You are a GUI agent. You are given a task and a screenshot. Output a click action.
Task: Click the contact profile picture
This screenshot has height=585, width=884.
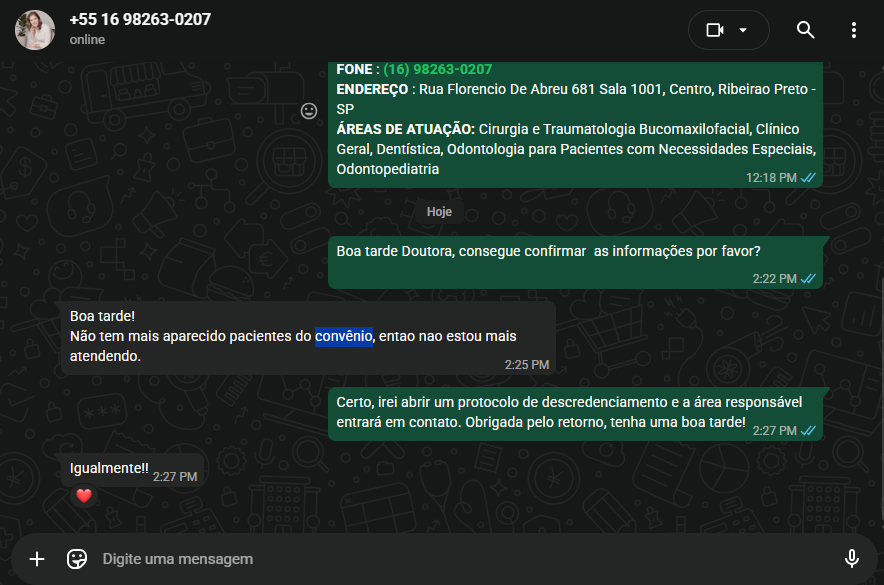click(x=35, y=30)
